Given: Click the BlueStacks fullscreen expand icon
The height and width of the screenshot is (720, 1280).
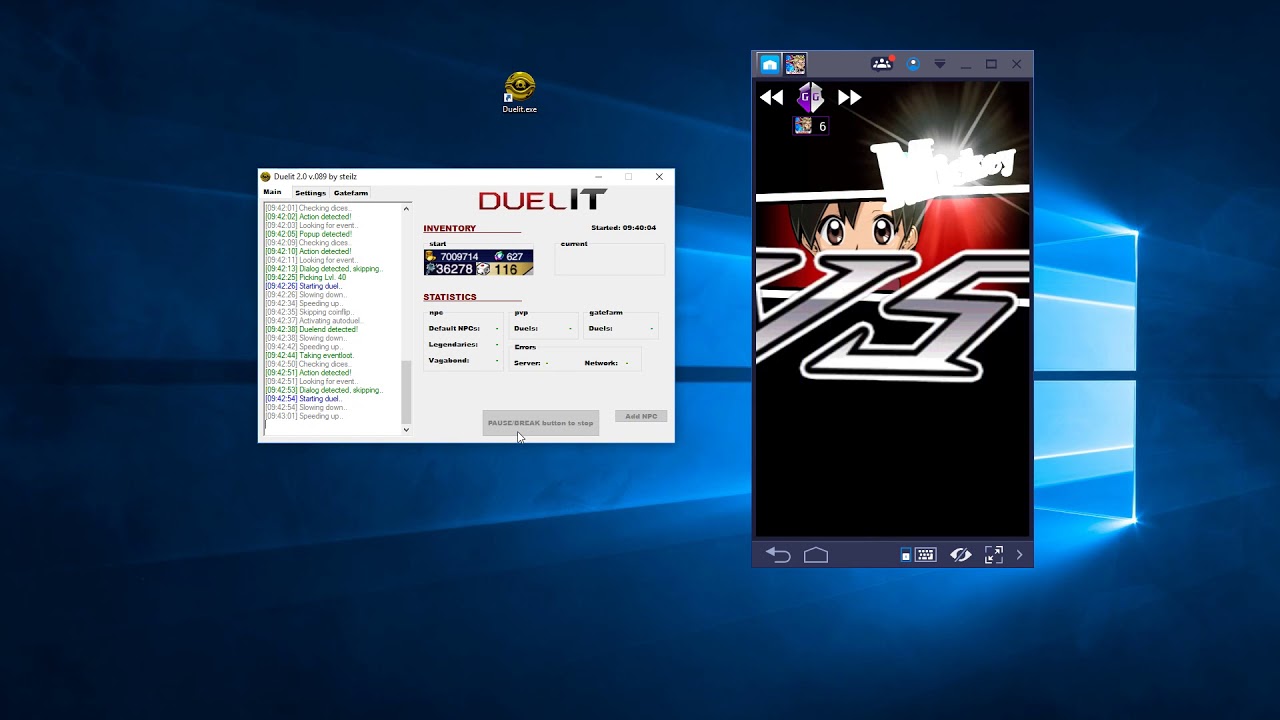Looking at the screenshot, I should pos(994,555).
